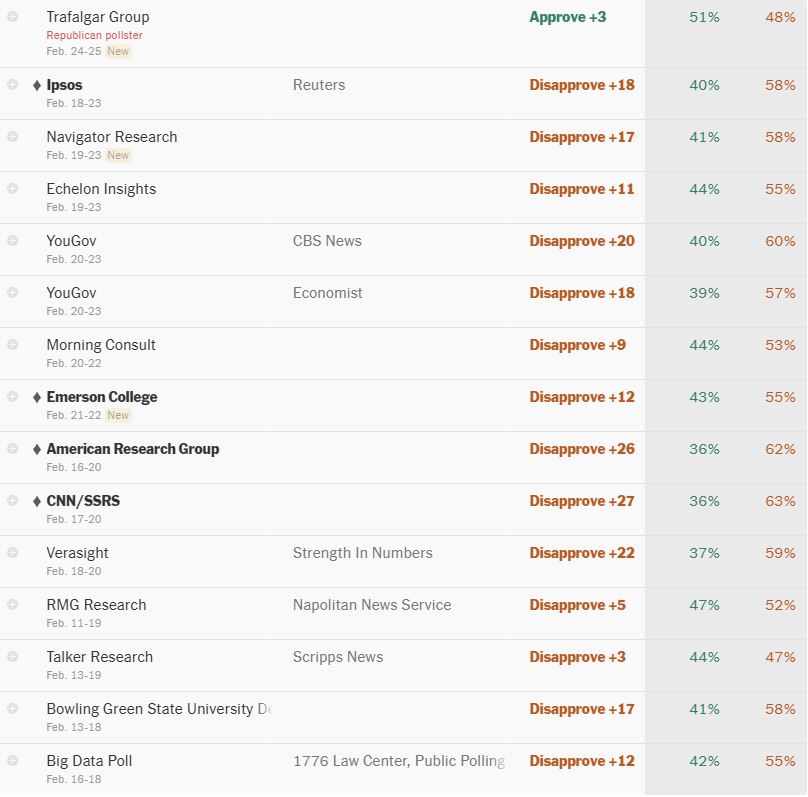This screenshot has height=797, width=808.
Task: Expand the YouGov CBS News poll row
Action: click(x=12, y=240)
